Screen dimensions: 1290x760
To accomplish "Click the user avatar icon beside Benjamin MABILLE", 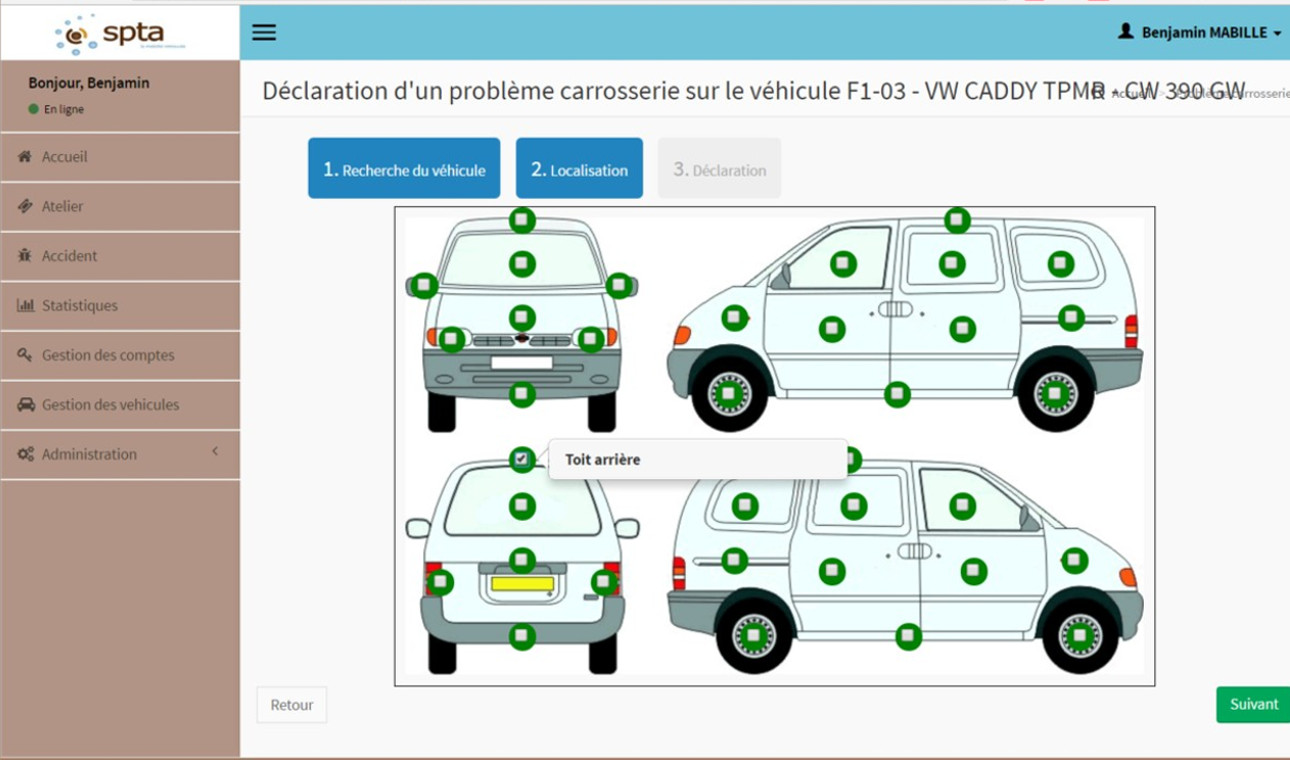I will coord(1126,32).
